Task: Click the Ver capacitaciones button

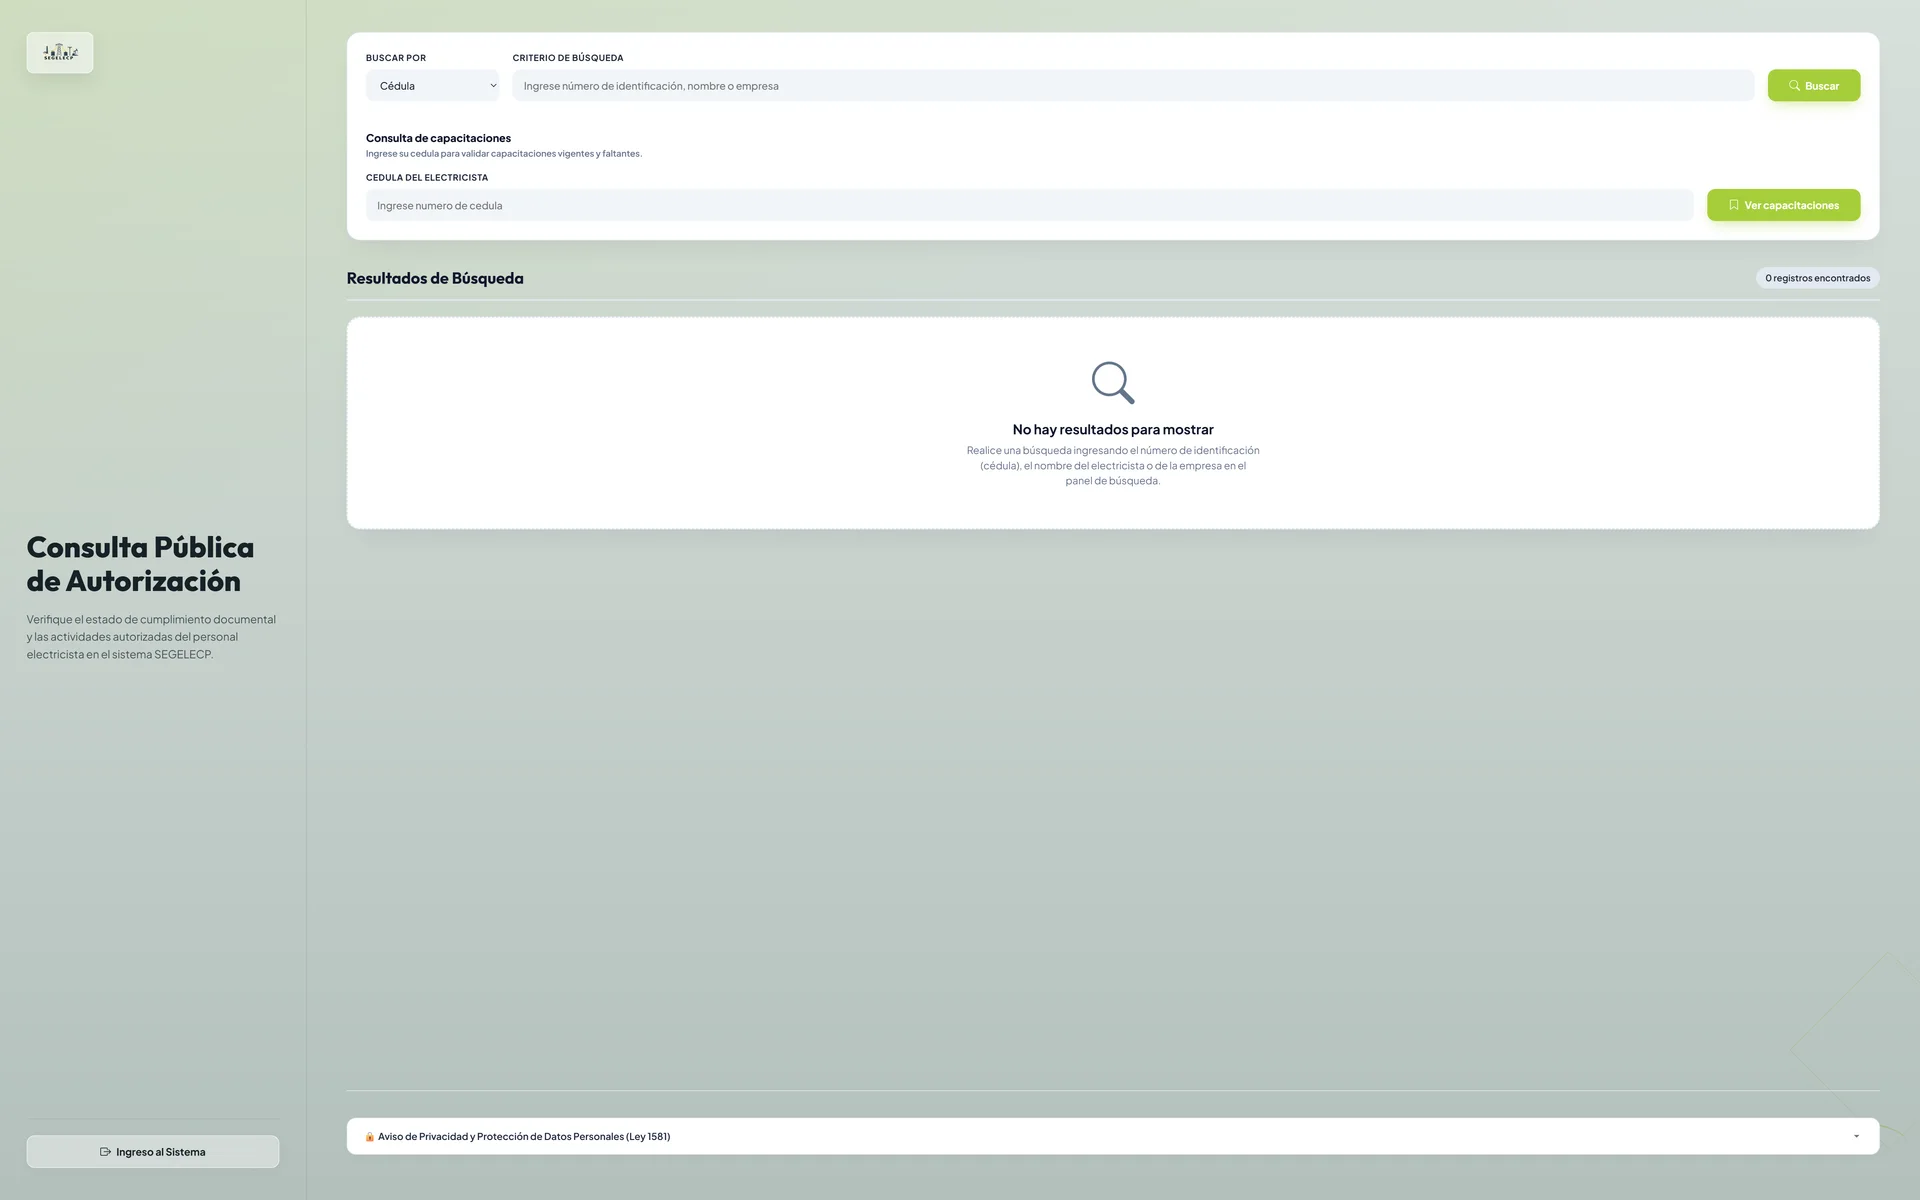Action: [x=1783, y=205]
